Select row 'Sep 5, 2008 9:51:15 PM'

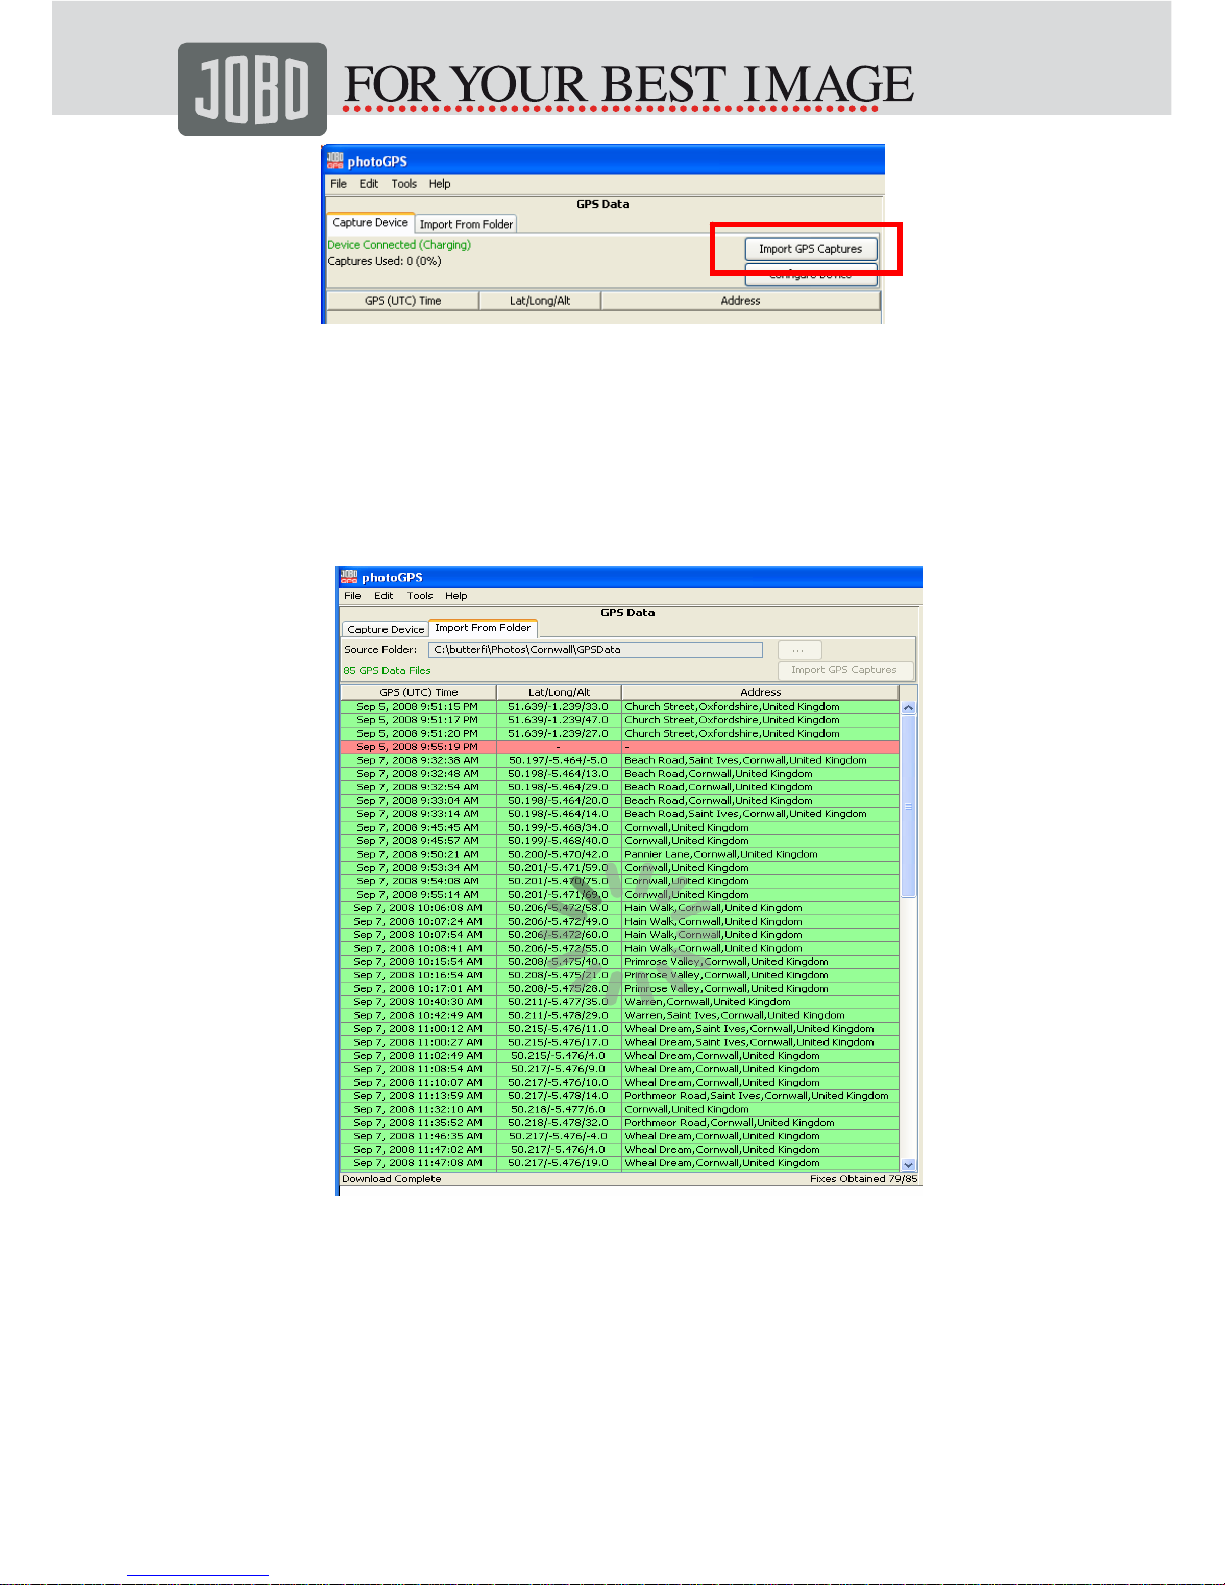click(620, 707)
